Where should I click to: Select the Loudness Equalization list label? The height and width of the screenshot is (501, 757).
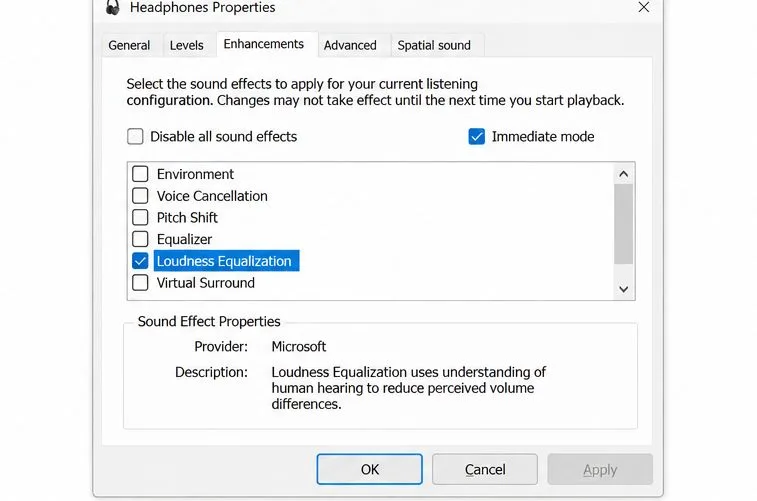226,261
